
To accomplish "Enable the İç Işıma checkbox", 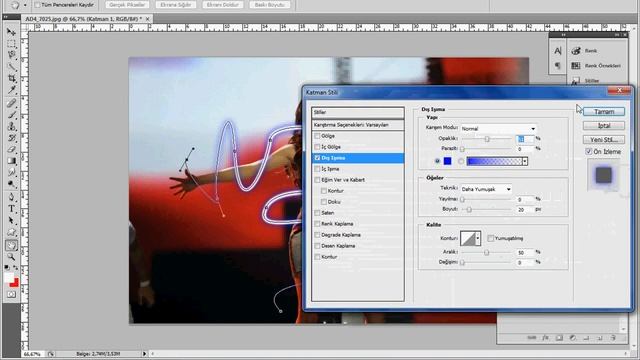I will [x=317, y=169].
